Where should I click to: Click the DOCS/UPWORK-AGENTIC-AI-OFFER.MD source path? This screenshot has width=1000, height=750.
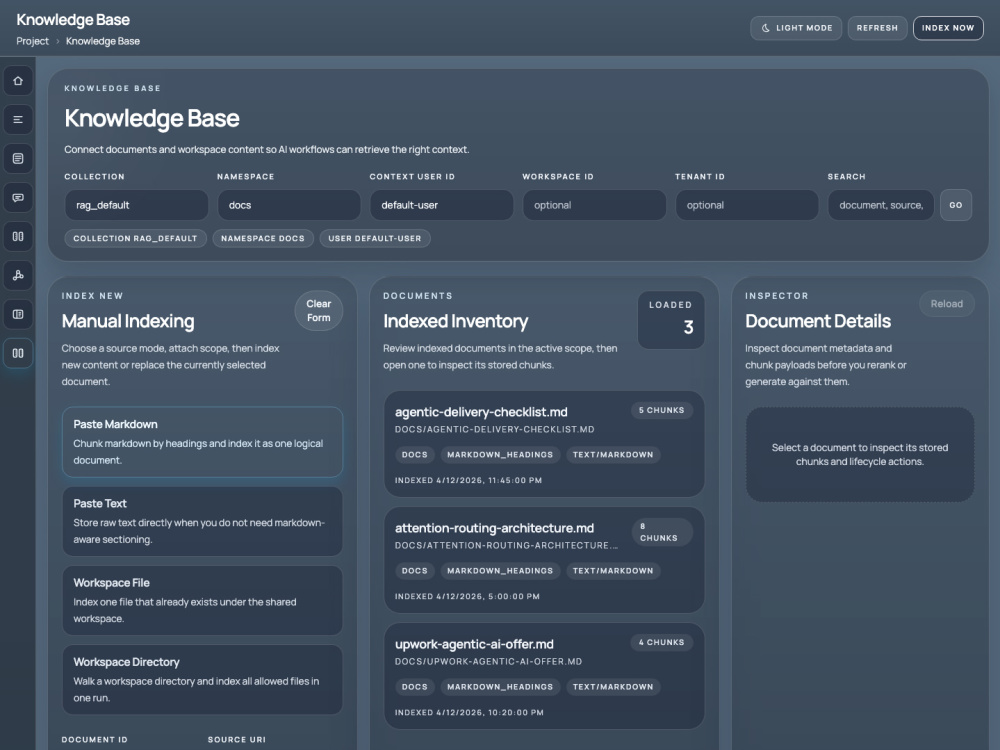coord(488,661)
